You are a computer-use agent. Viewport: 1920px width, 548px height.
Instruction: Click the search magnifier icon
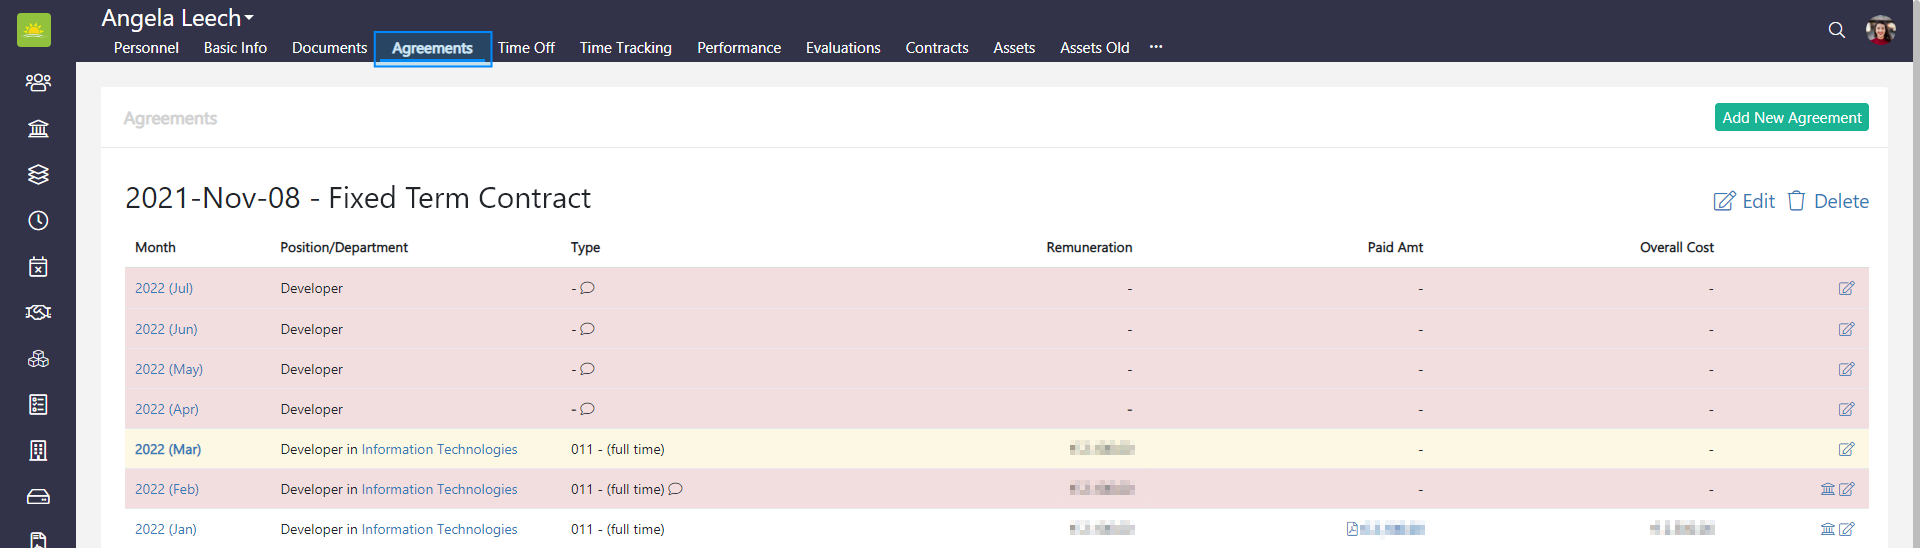pyautogui.click(x=1836, y=30)
